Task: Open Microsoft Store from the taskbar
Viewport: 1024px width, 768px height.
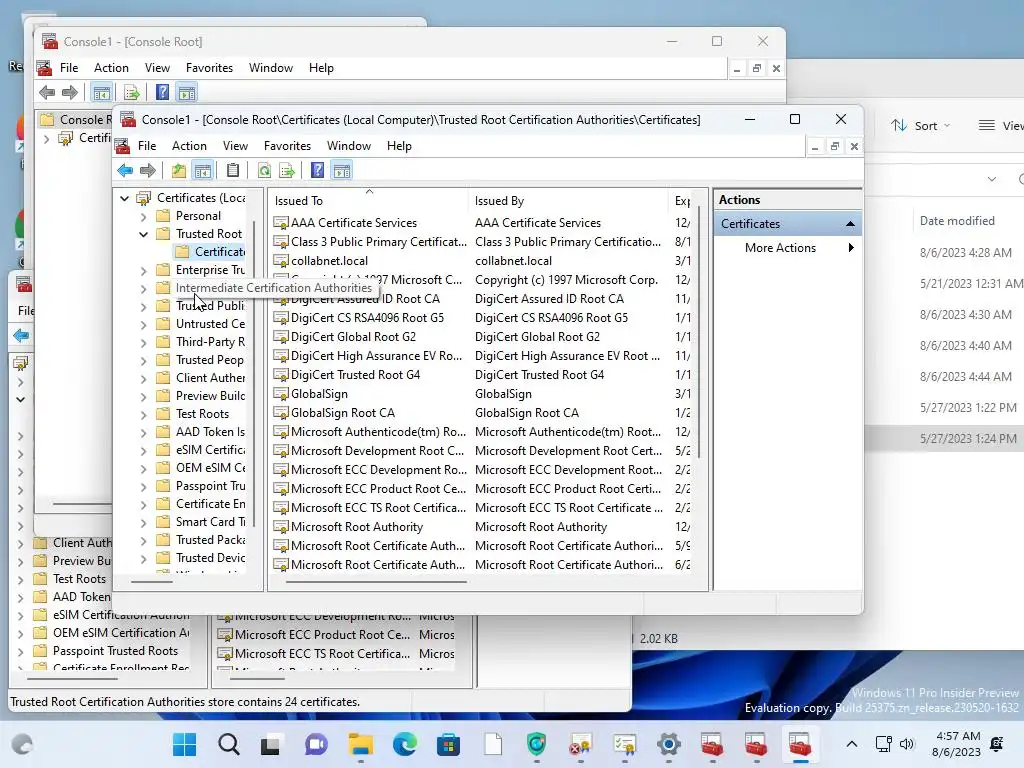Action: pyautogui.click(x=449, y=744)
